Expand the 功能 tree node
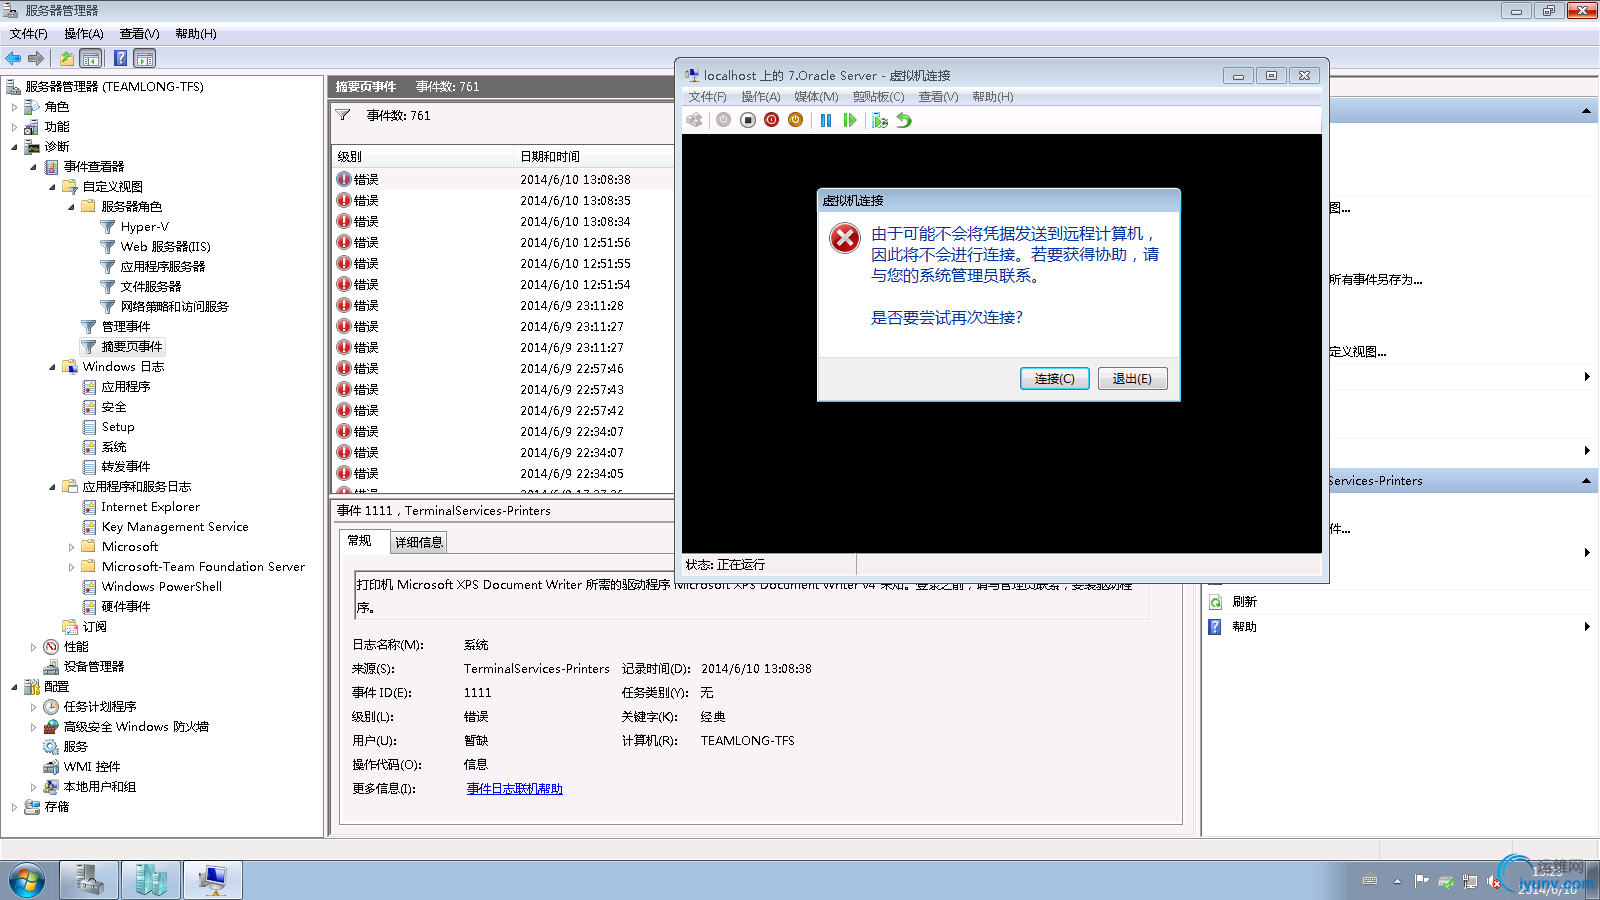The height and width of the screenshot is (900, 1600). pyautogui.click(x=14, y=127)
